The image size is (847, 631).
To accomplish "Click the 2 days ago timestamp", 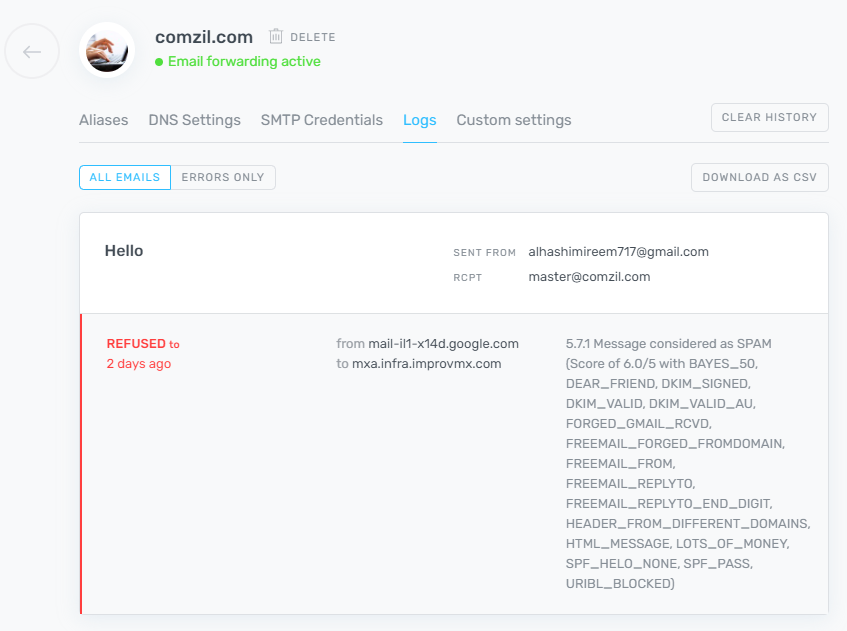I will pos(139,364).
